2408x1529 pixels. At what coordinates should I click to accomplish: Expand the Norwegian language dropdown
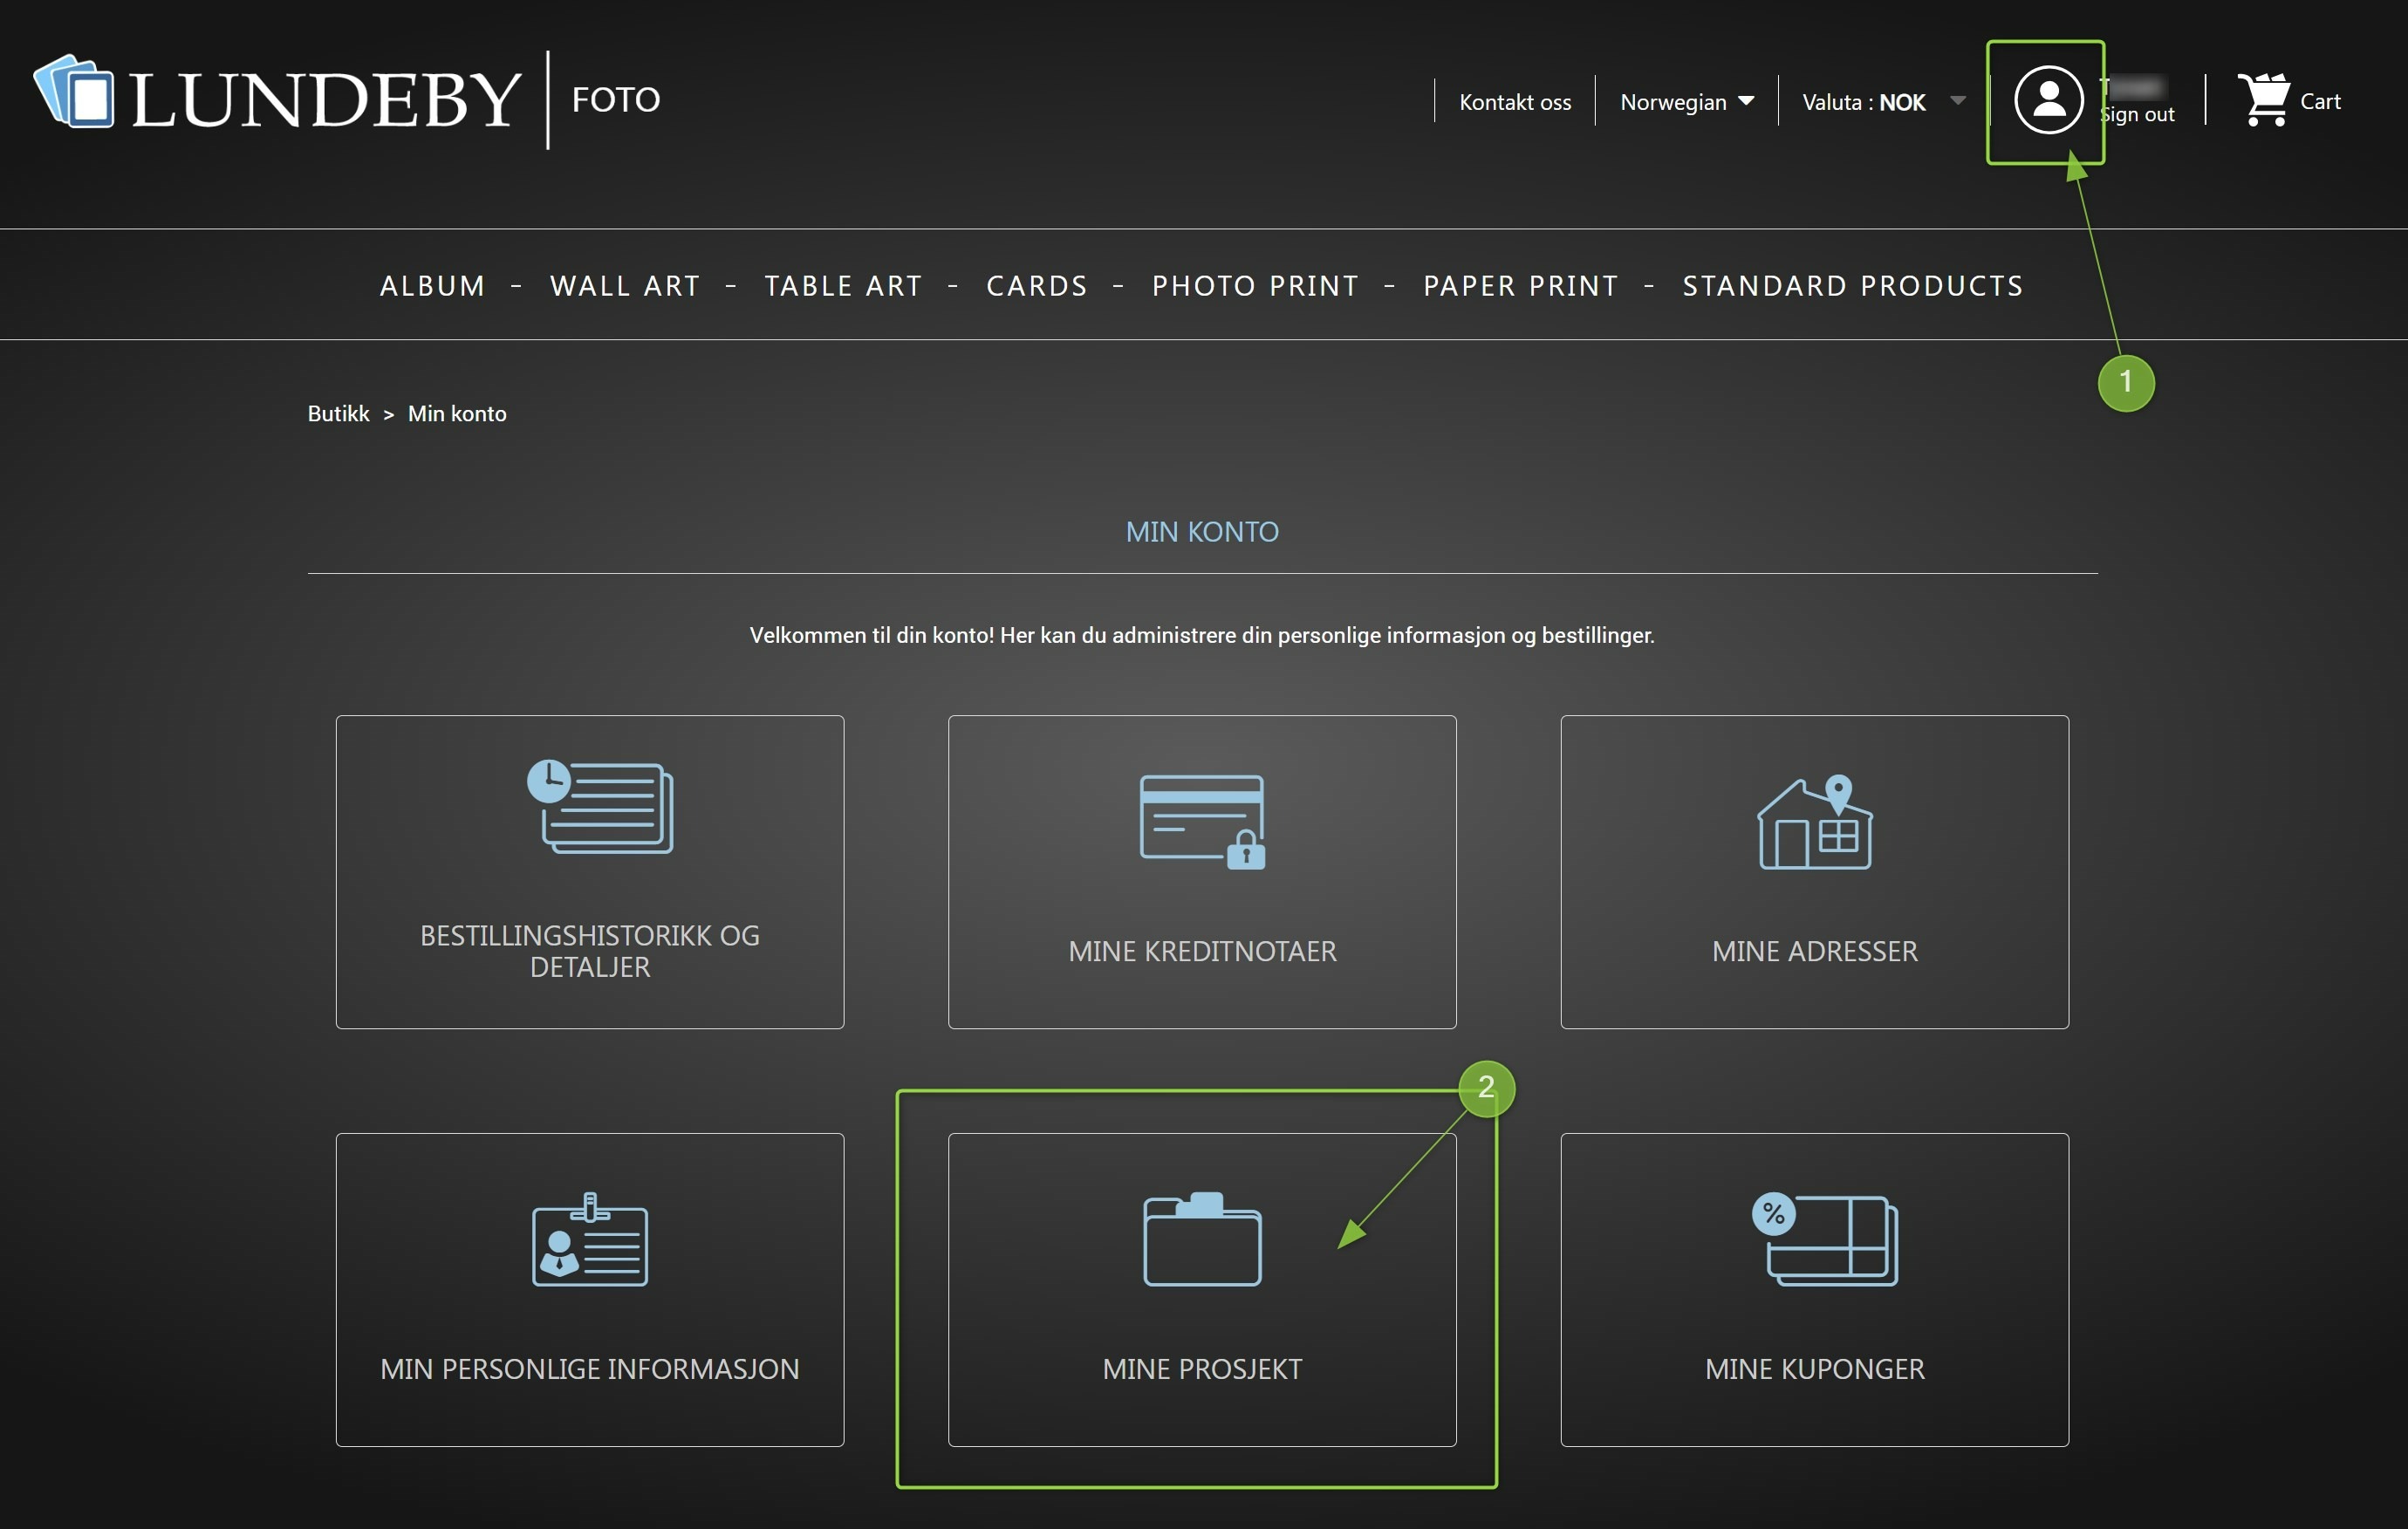(1686, 102)
